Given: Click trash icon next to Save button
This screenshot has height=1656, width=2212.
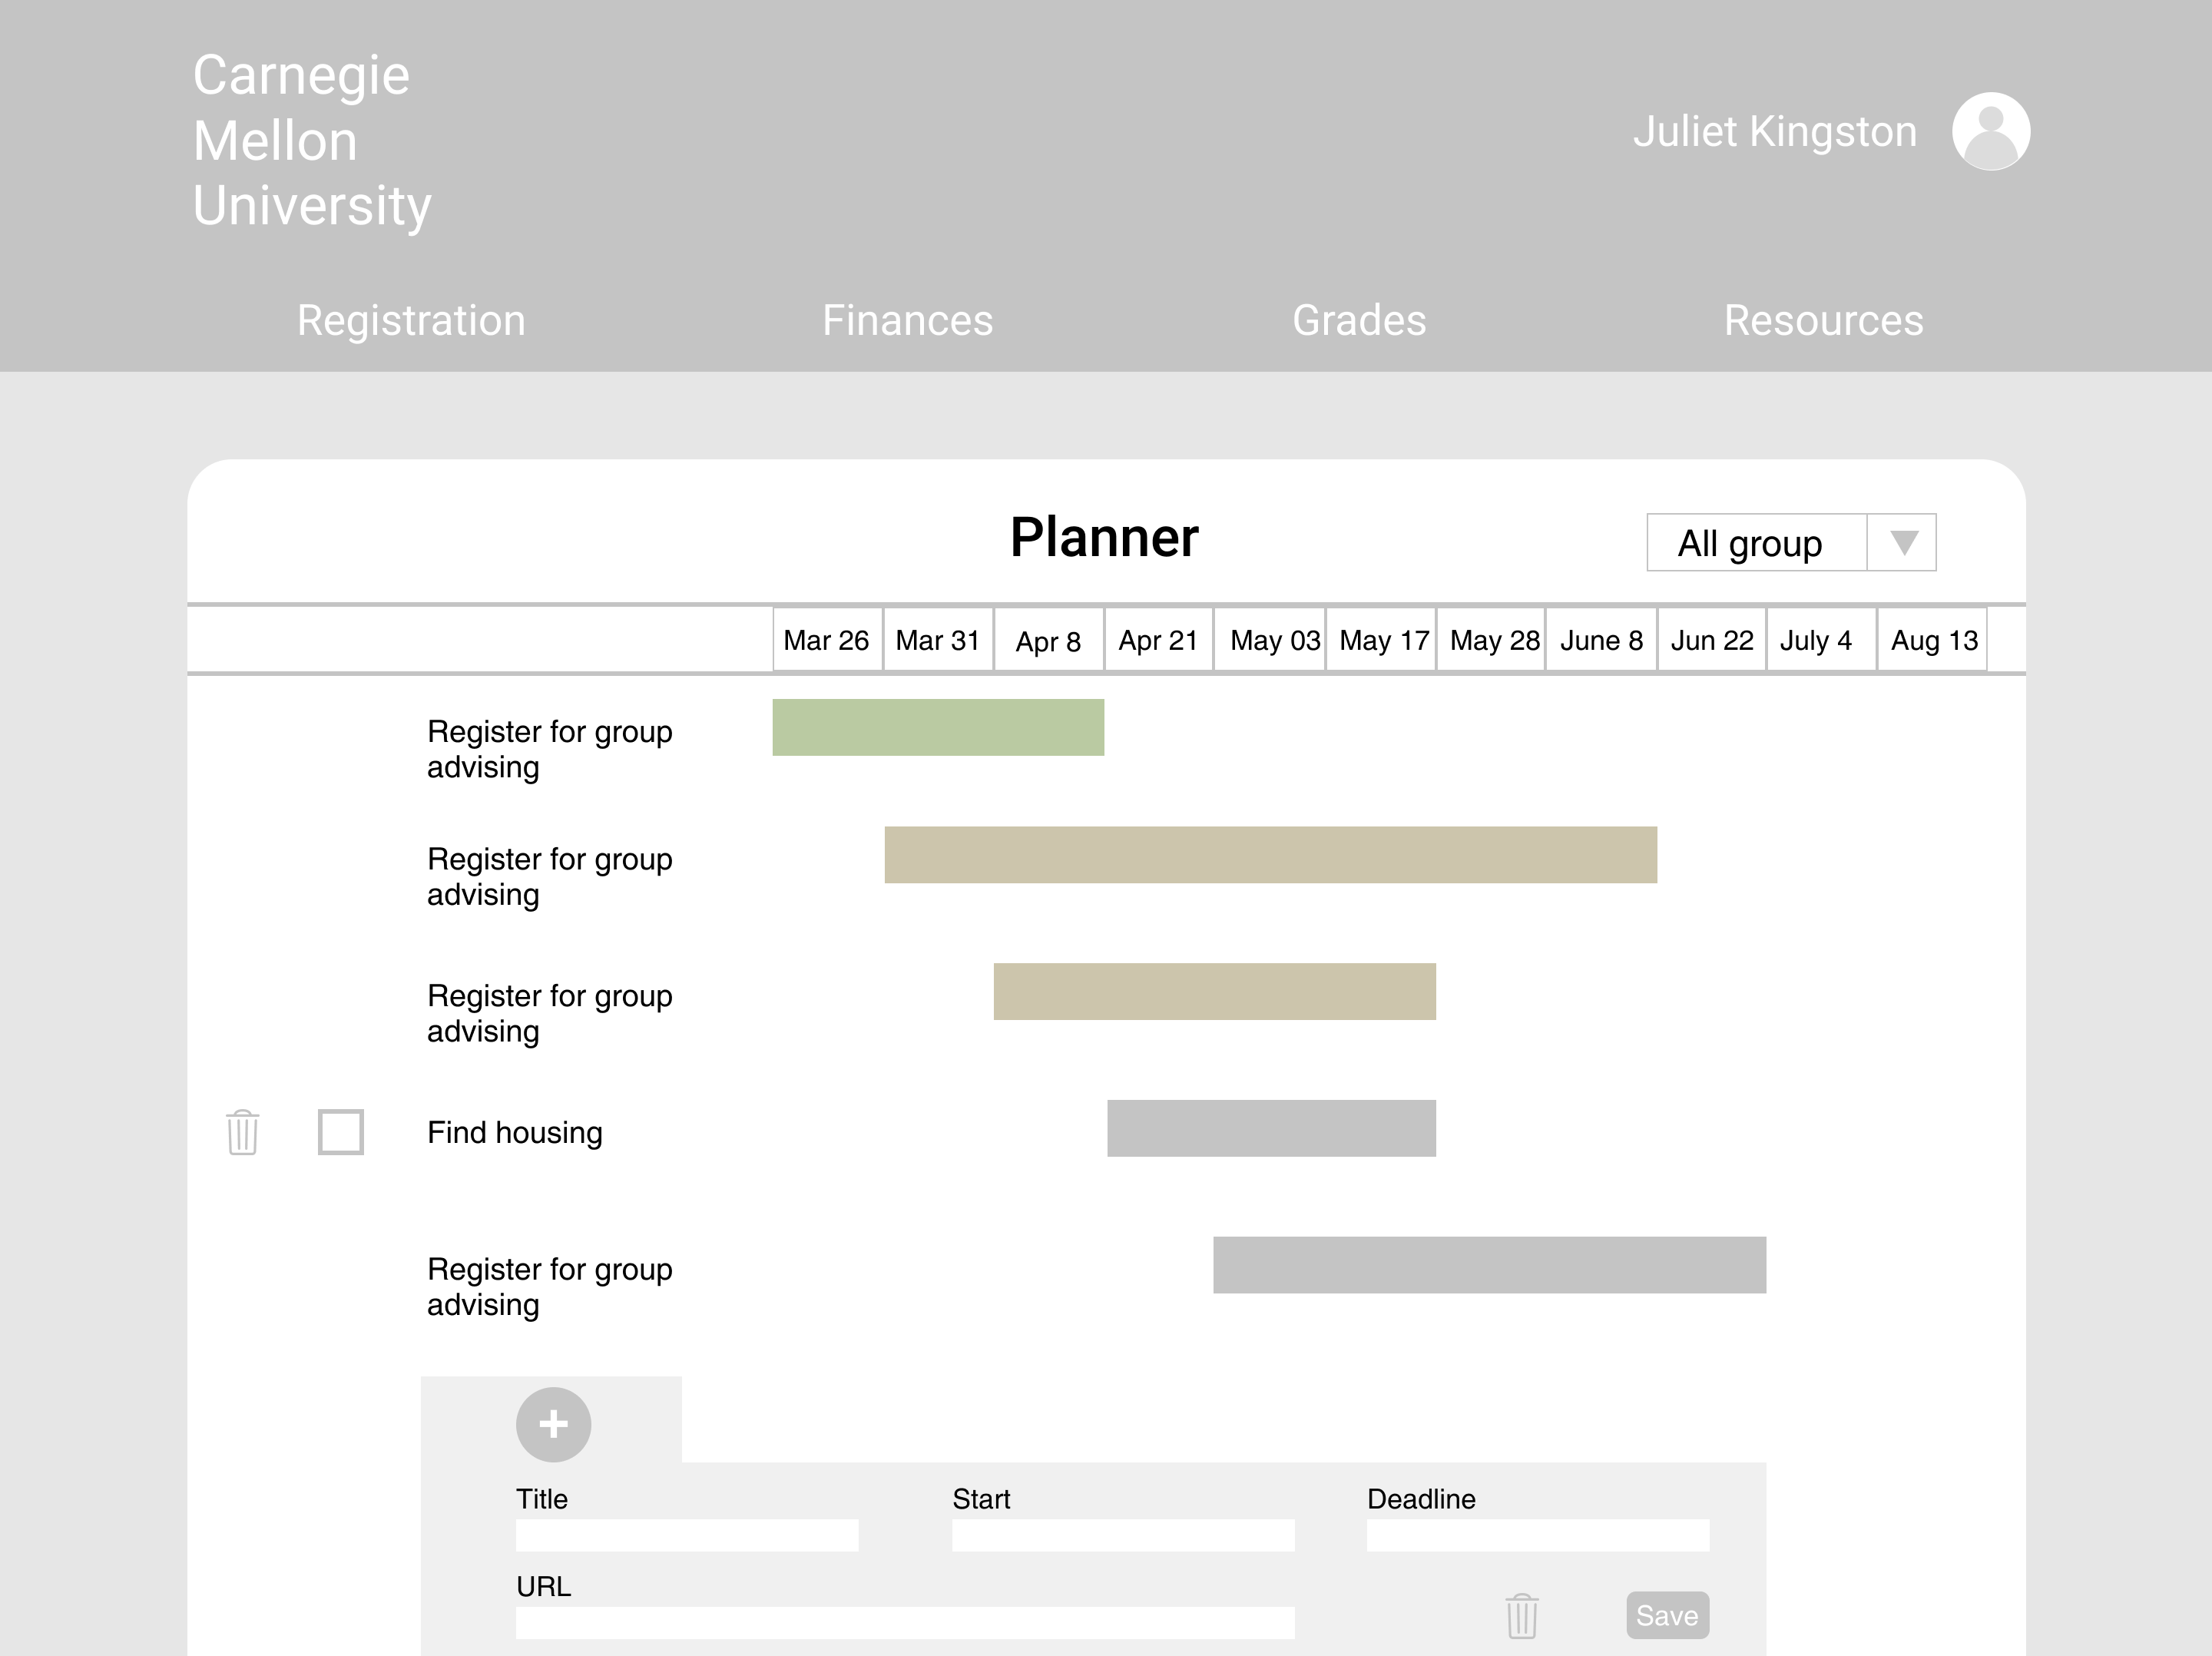Looking at the screenshot, I should point(1521,1615).
